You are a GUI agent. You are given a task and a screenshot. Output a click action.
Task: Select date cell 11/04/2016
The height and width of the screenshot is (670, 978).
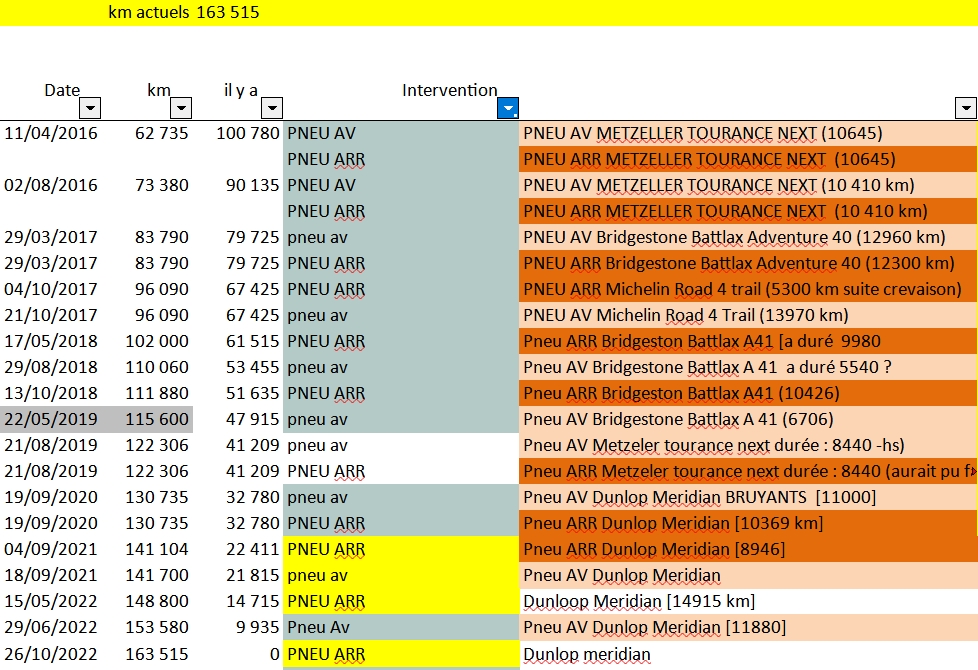[51, 133]
